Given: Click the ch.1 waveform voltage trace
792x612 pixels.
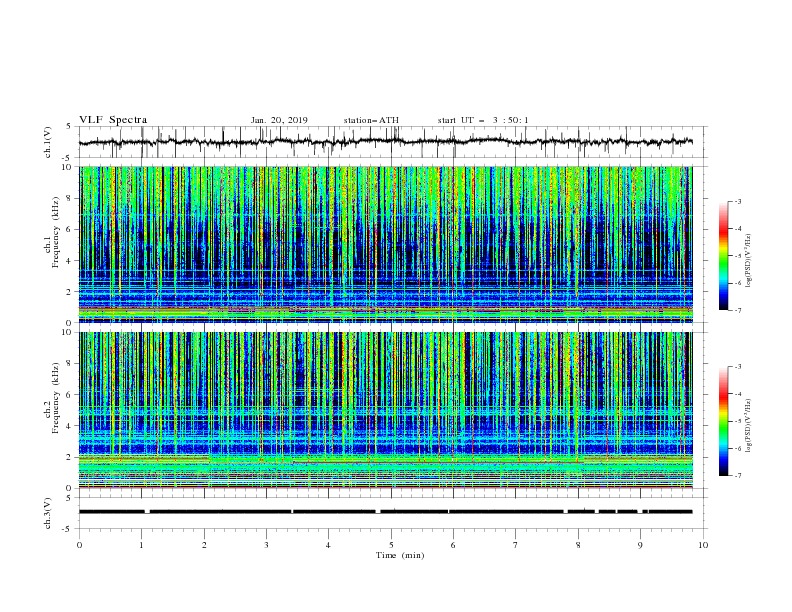Looking at the screenshot, I should (x=385, y=142).
